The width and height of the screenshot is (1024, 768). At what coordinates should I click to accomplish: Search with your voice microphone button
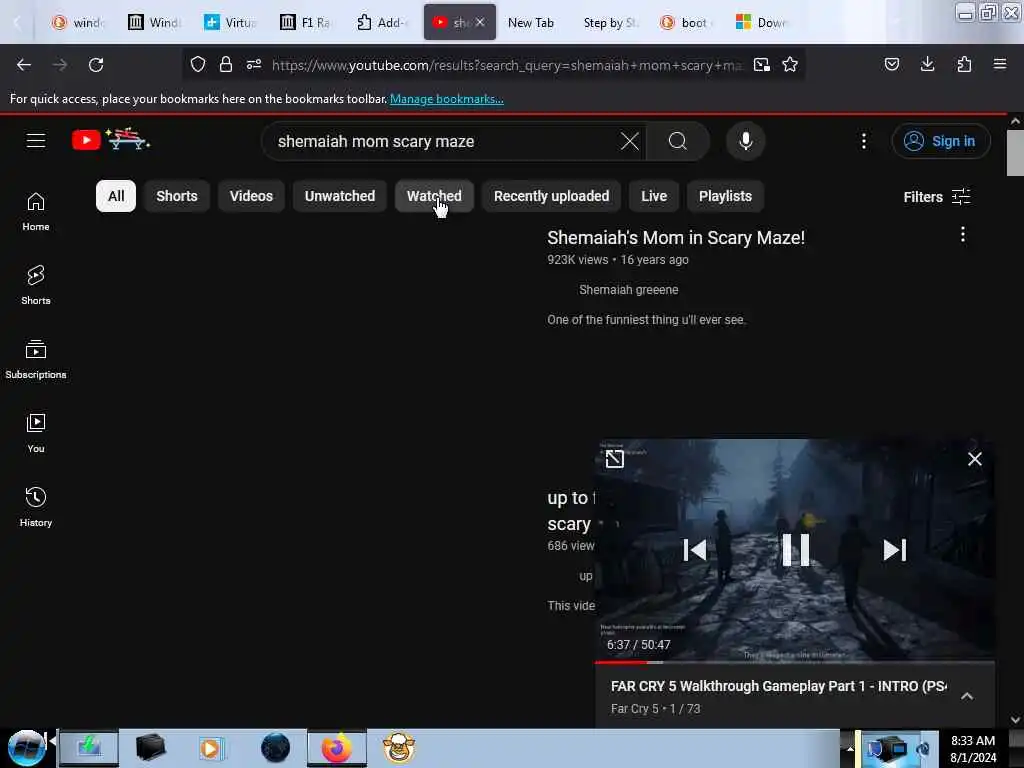tap(746, 141)
